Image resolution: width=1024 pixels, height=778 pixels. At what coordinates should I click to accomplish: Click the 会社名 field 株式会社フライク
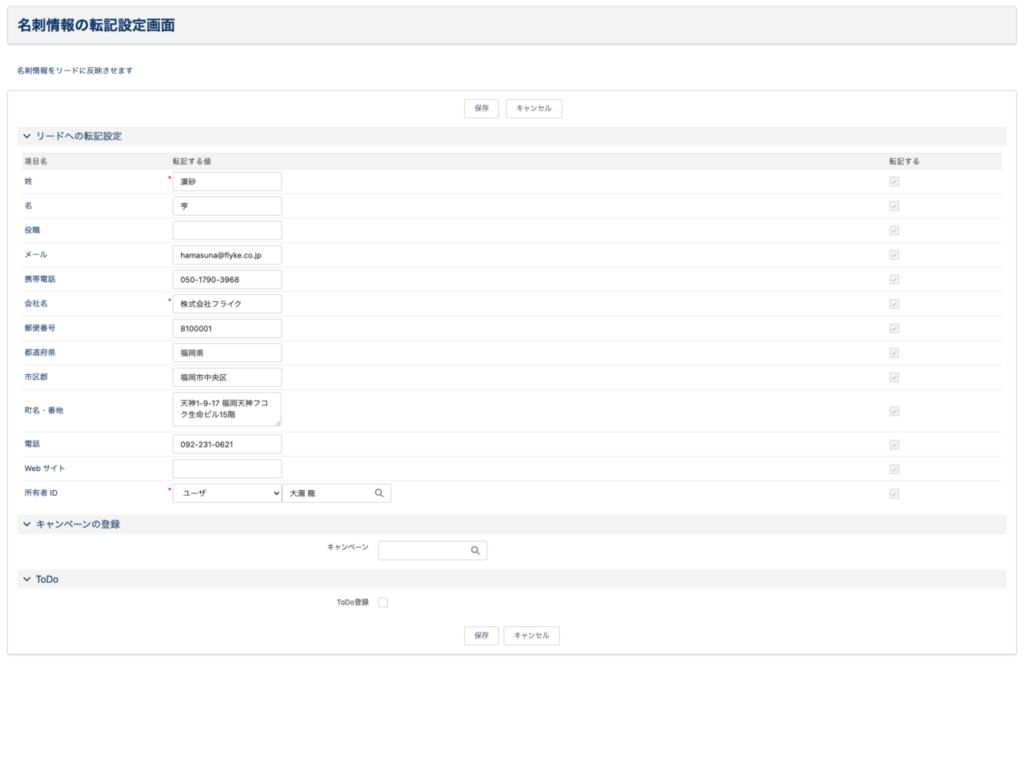pos(227,304)
